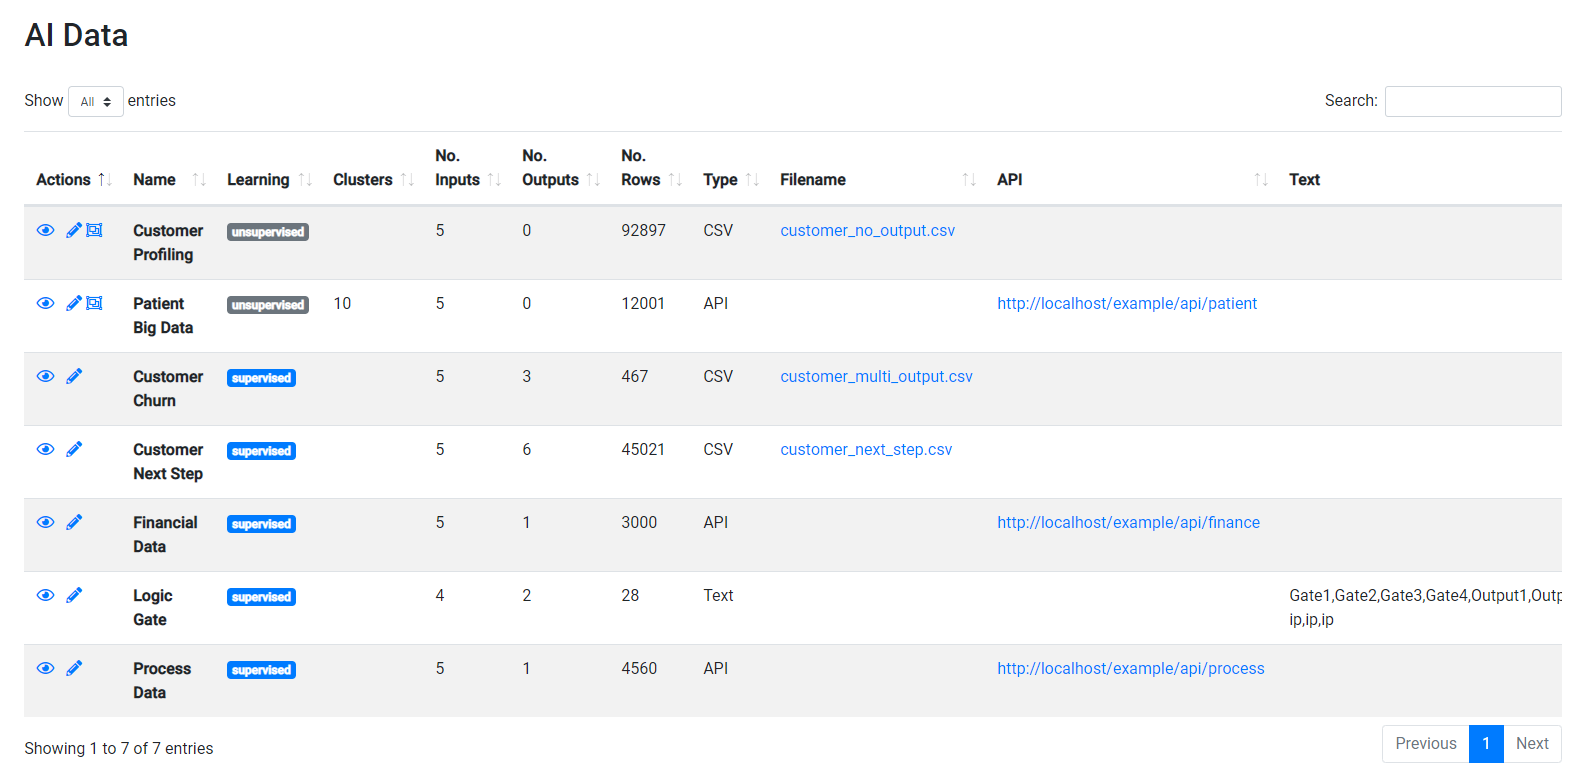Click the pencil icon for Customer Churn

74,377
